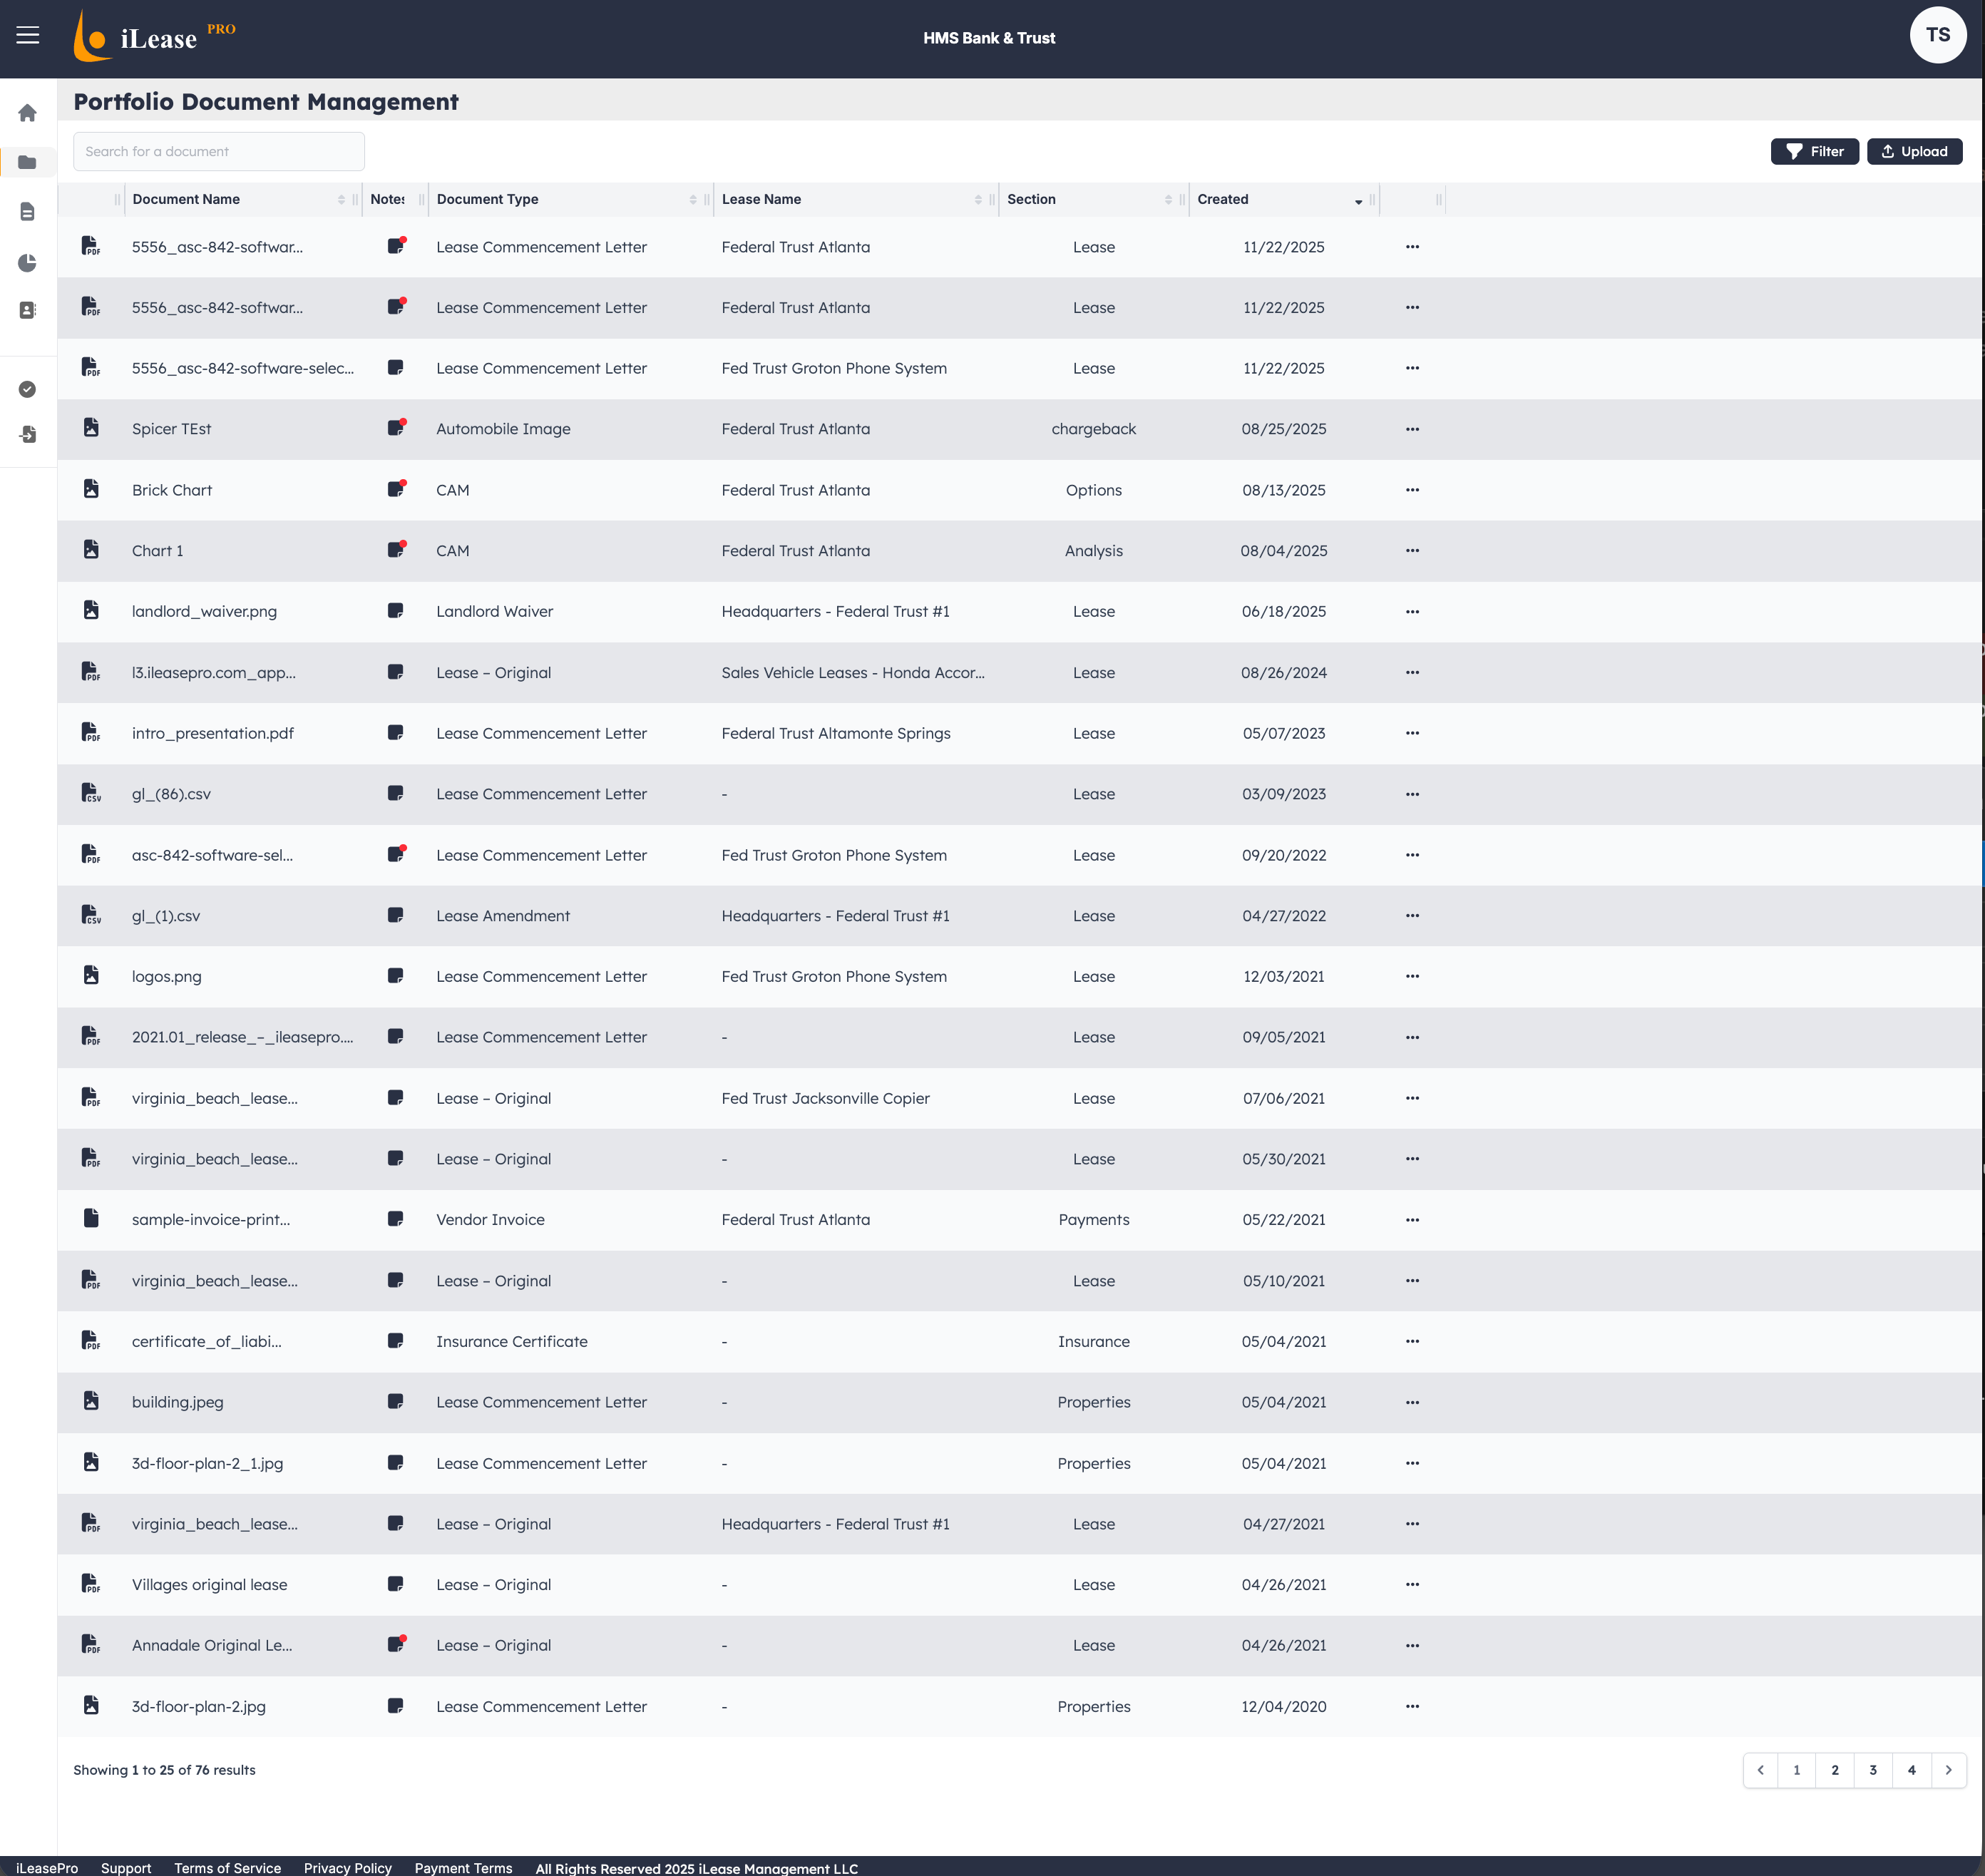
Task: Click the PDF icon next to intro_presentation.pdf
Action: point(92,732)
